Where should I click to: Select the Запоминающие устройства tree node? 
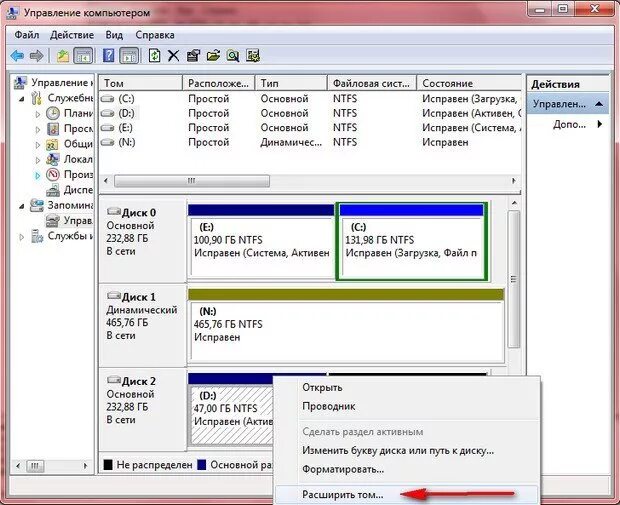(x=62, y=205)
